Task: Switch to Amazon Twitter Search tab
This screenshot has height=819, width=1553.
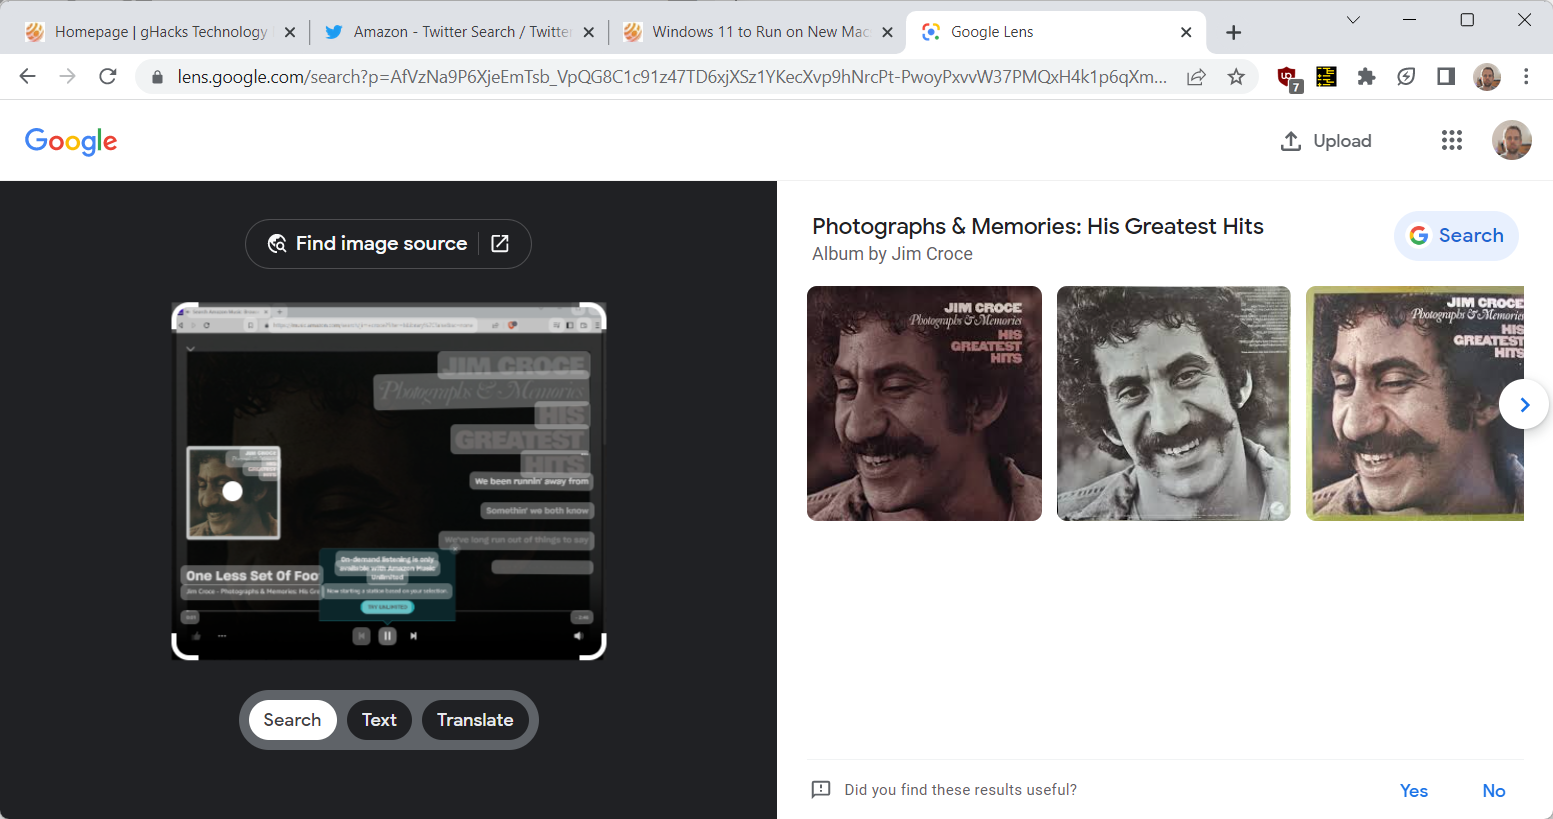Action: pos(460,32)
